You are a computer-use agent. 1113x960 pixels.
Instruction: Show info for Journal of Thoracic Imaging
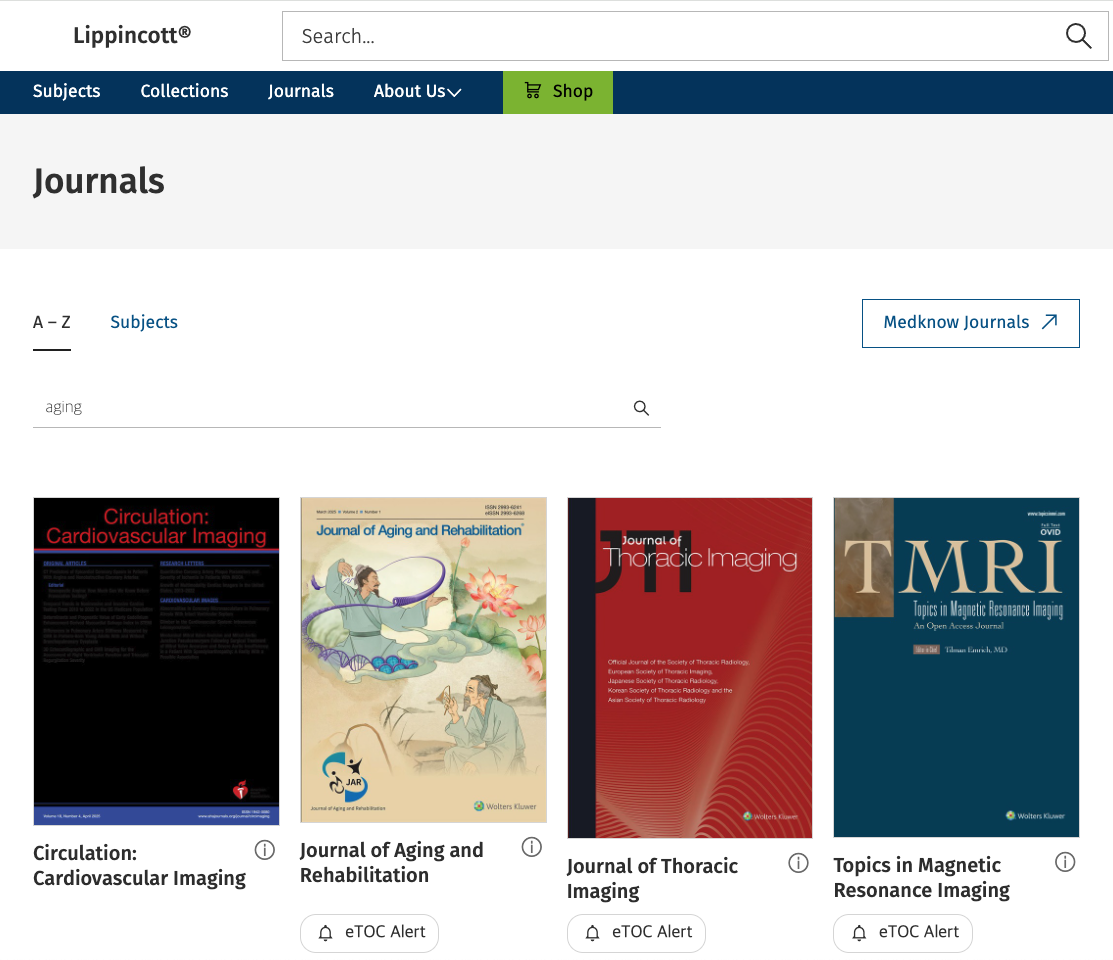click(799, 863)
